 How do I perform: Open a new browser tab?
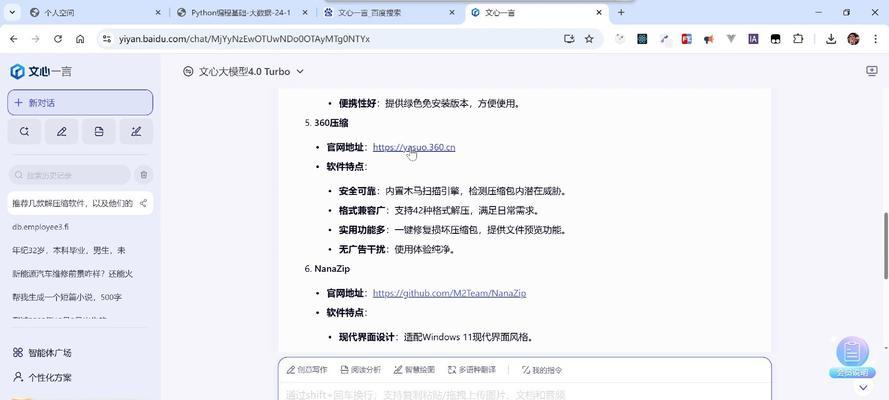(621, 12)
